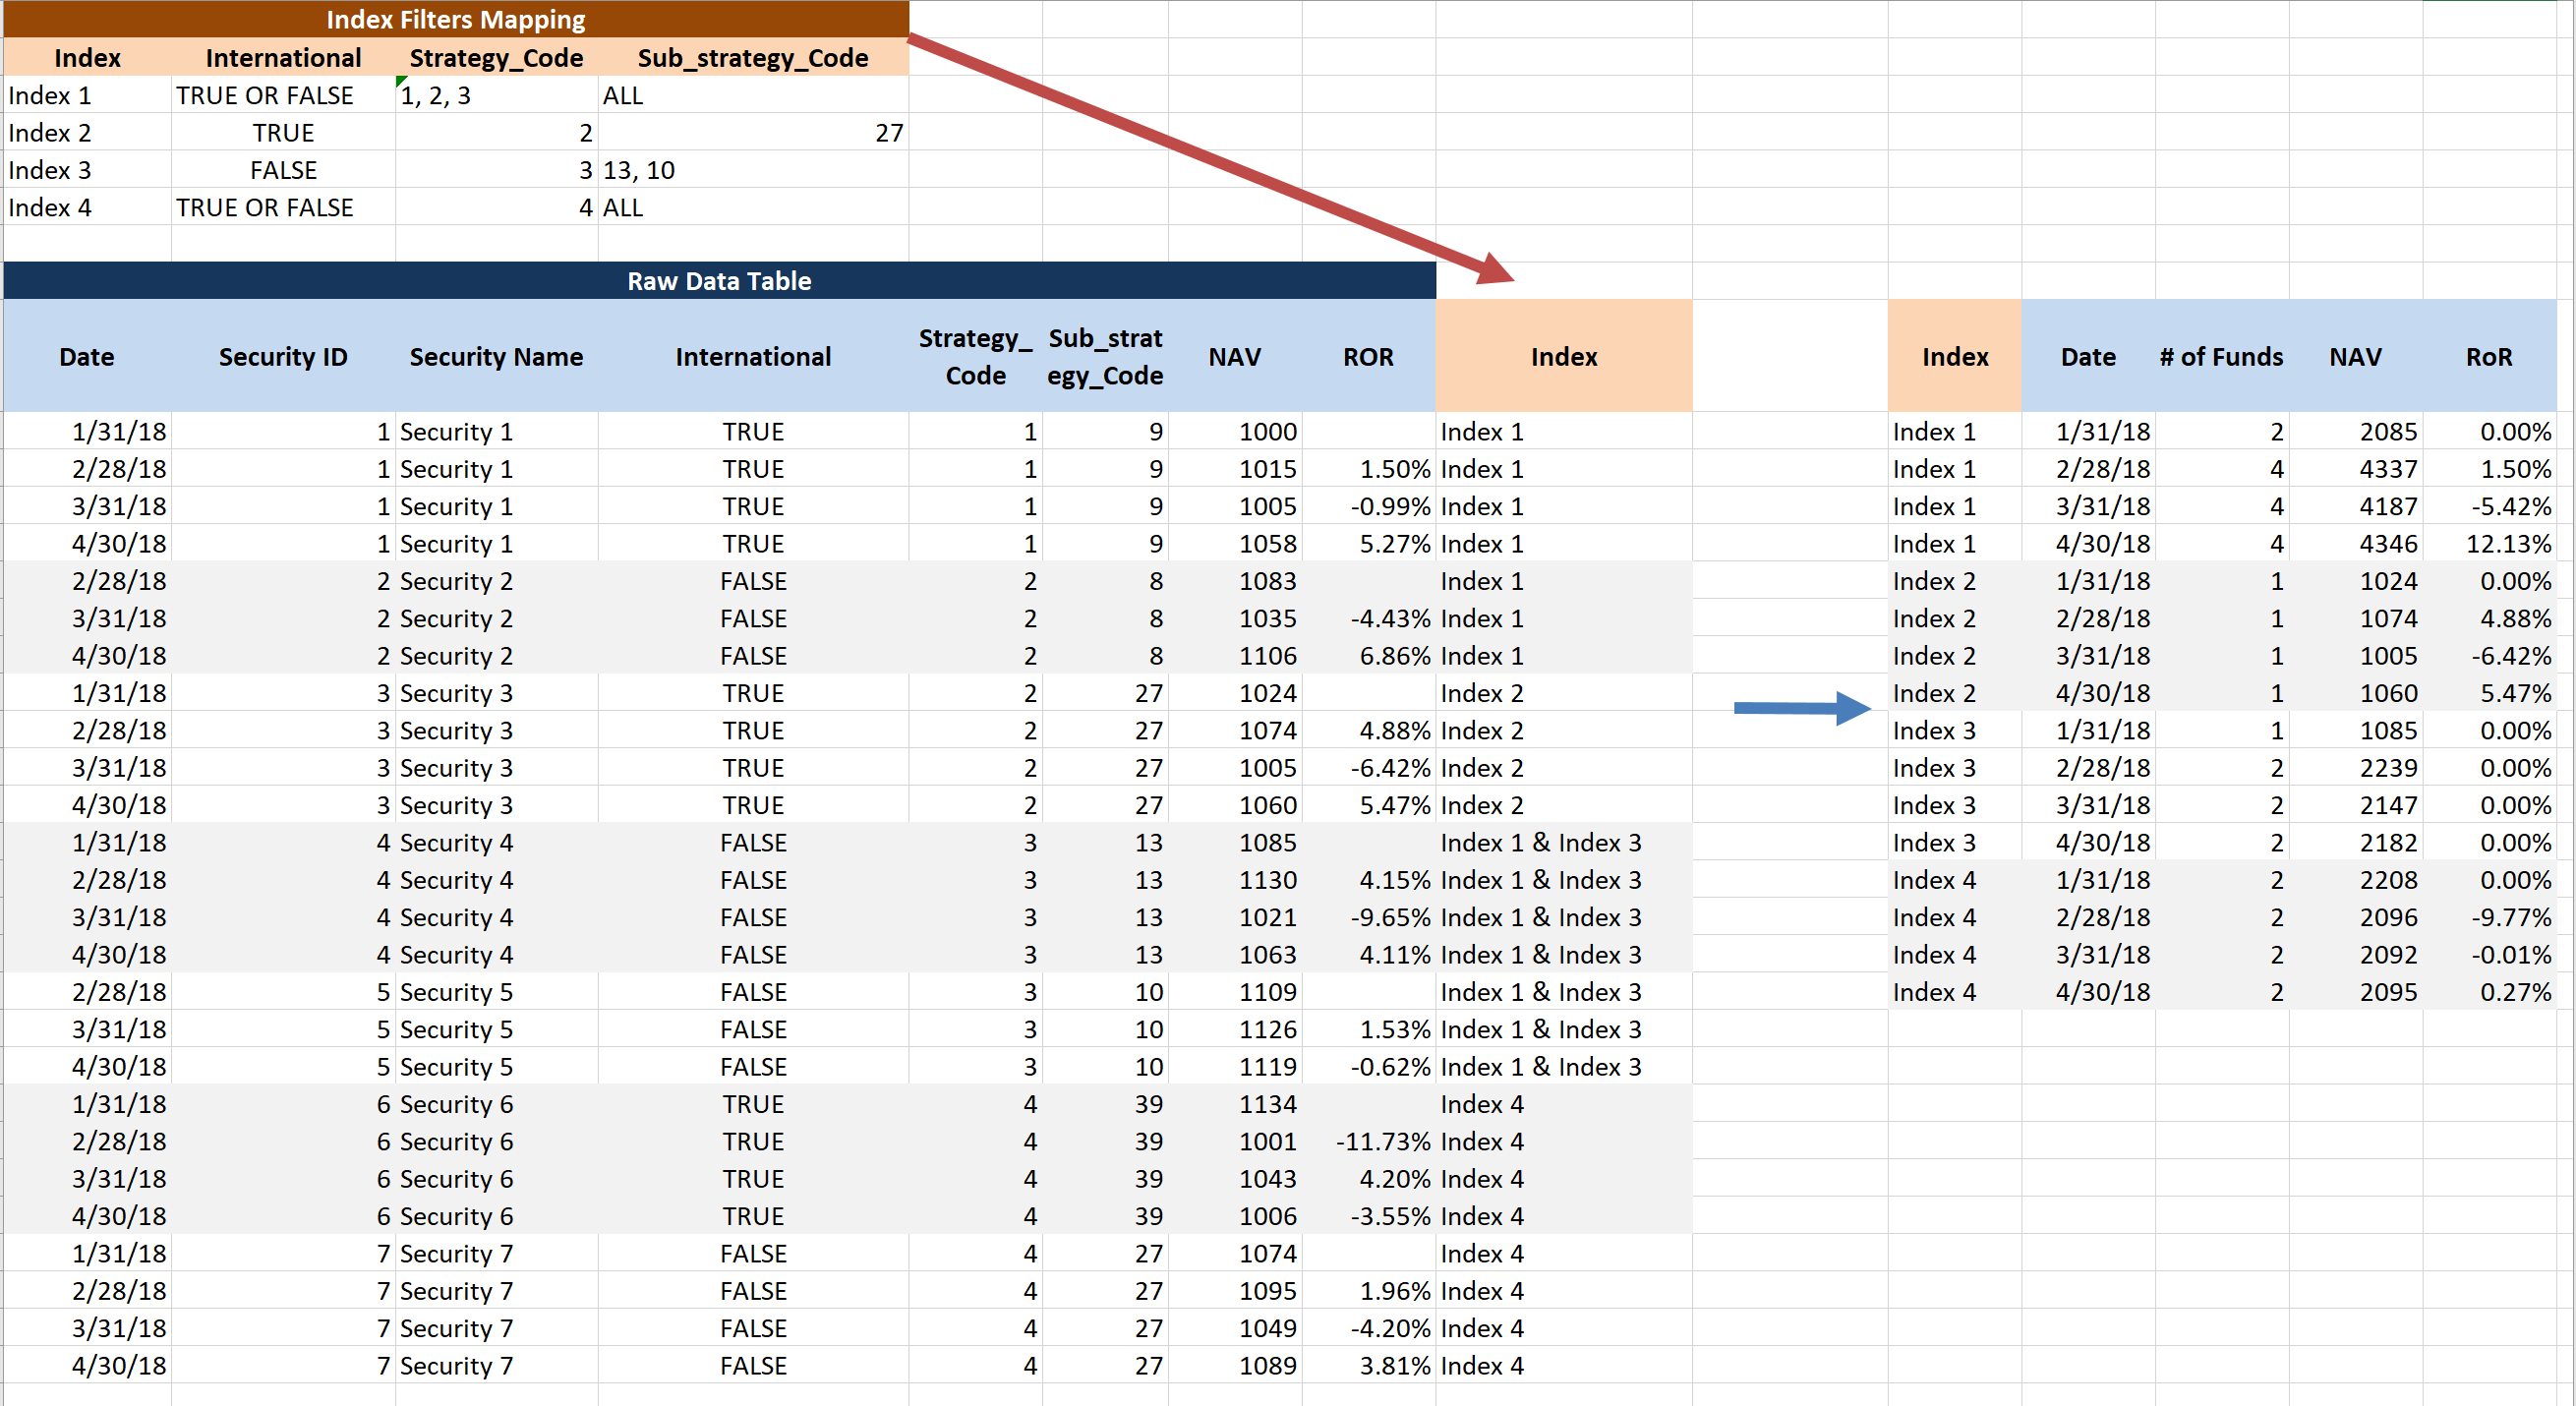
Task: Select the International column header
Action: [x=753, y=357]
